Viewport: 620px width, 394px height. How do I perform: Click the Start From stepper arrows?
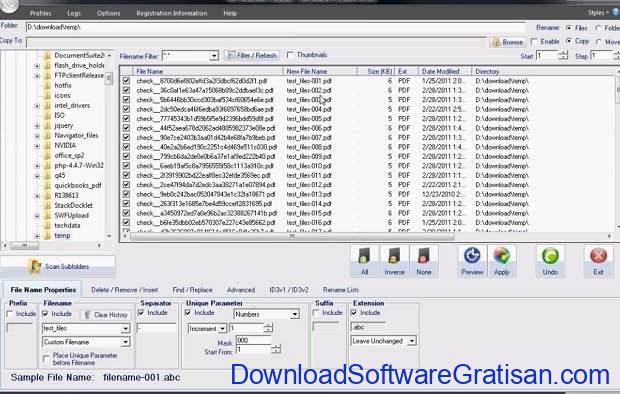coord(276,349)
